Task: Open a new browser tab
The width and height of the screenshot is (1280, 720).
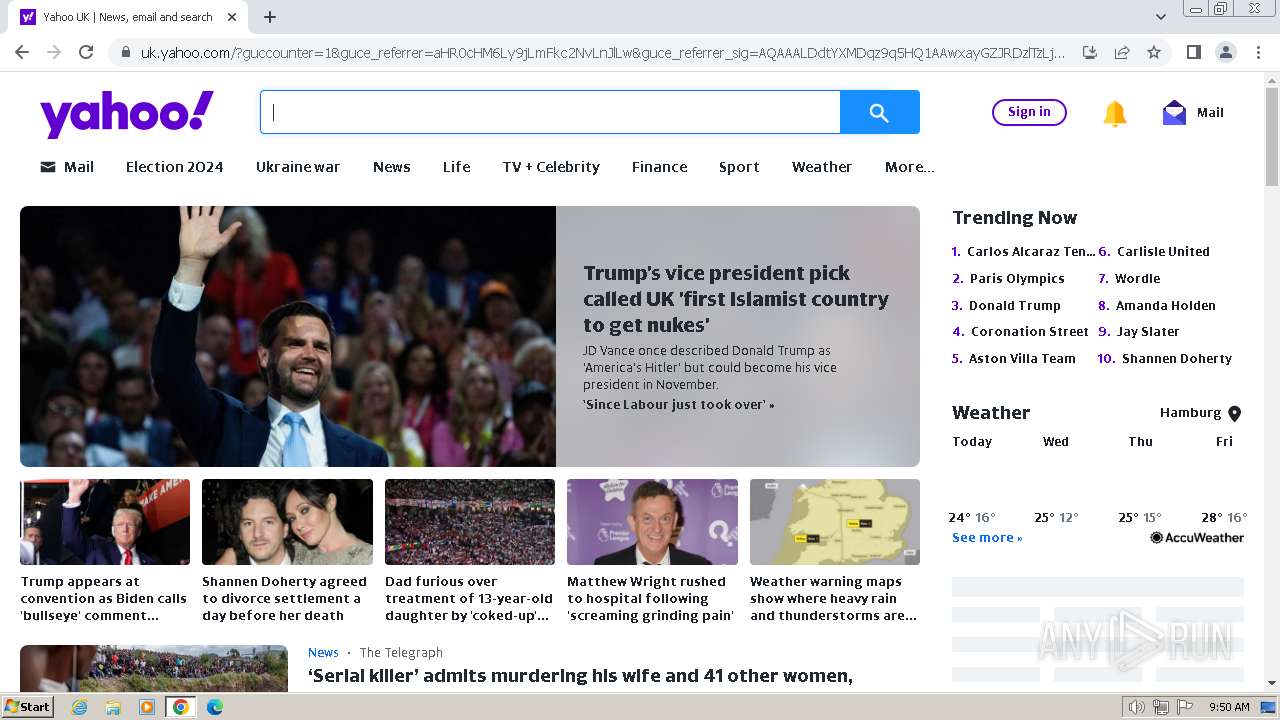Action: coord(270,17)
